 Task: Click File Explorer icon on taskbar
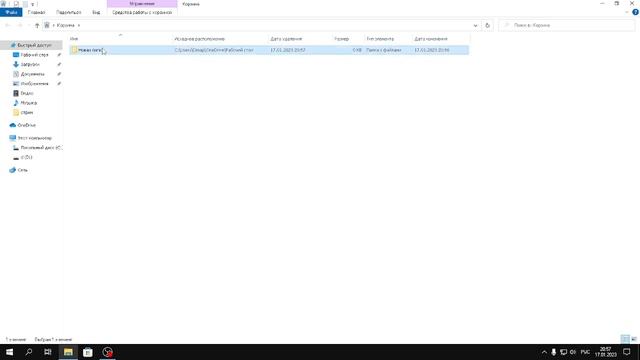click(68, 352)
